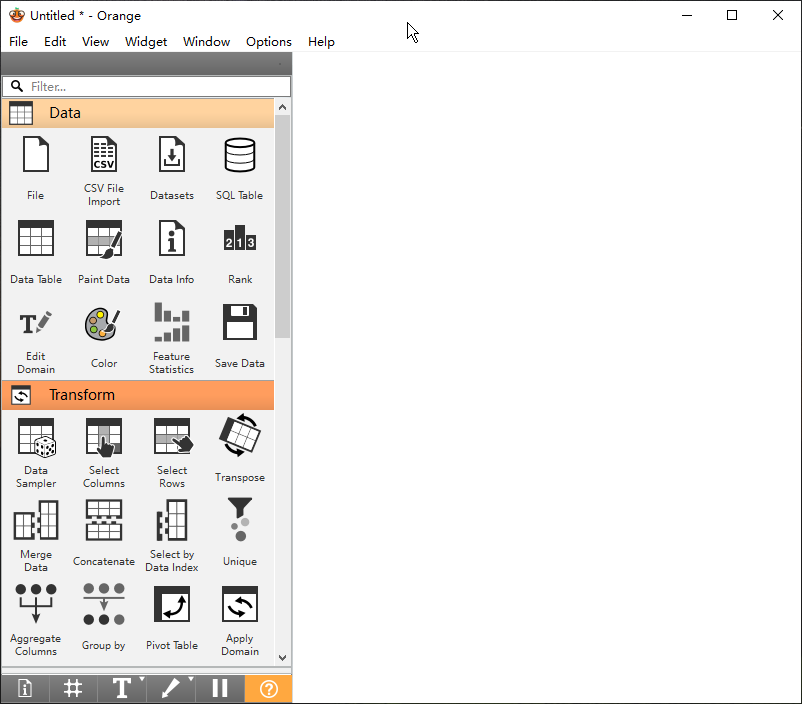The height and width of the screenshot is (704, 802).
Task: Add the Rank widget
Action: click(x=239, y=252)
